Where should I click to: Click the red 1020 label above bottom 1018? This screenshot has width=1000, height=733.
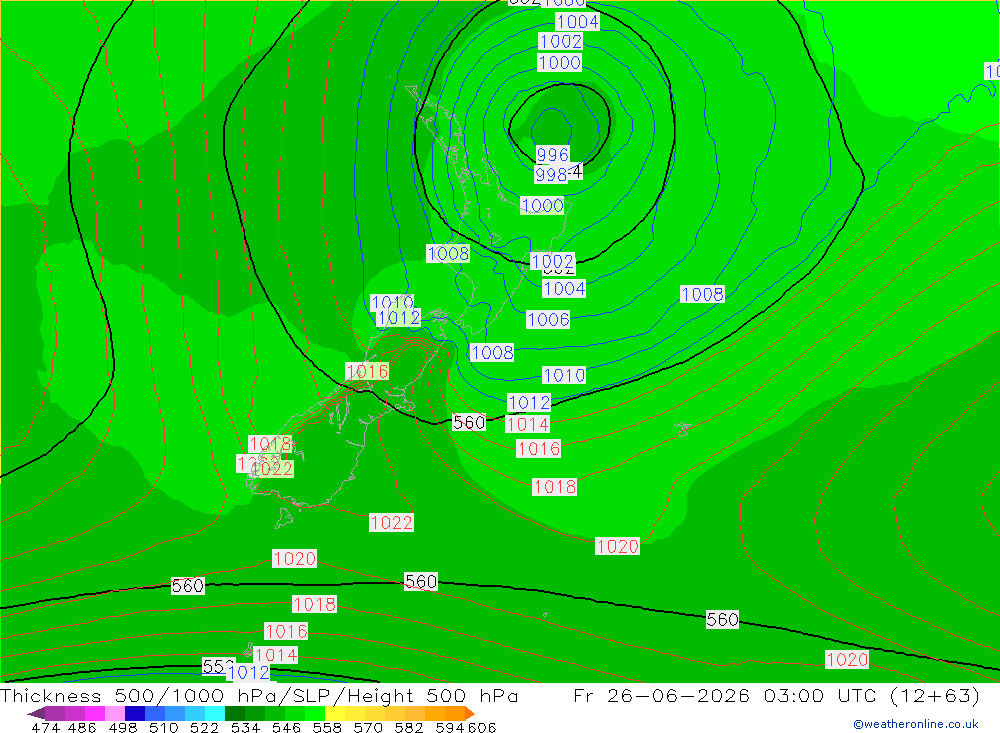pyautogui.click(x=295, y=558)
